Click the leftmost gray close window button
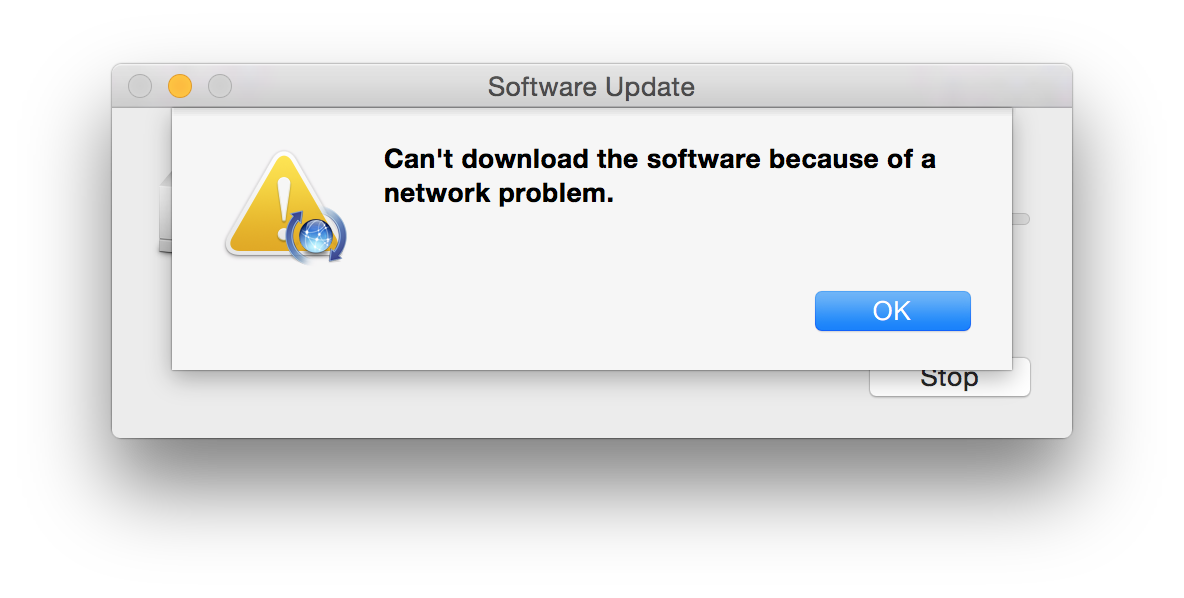Viewport: 1184px width, 598px height. pos(140,86)
